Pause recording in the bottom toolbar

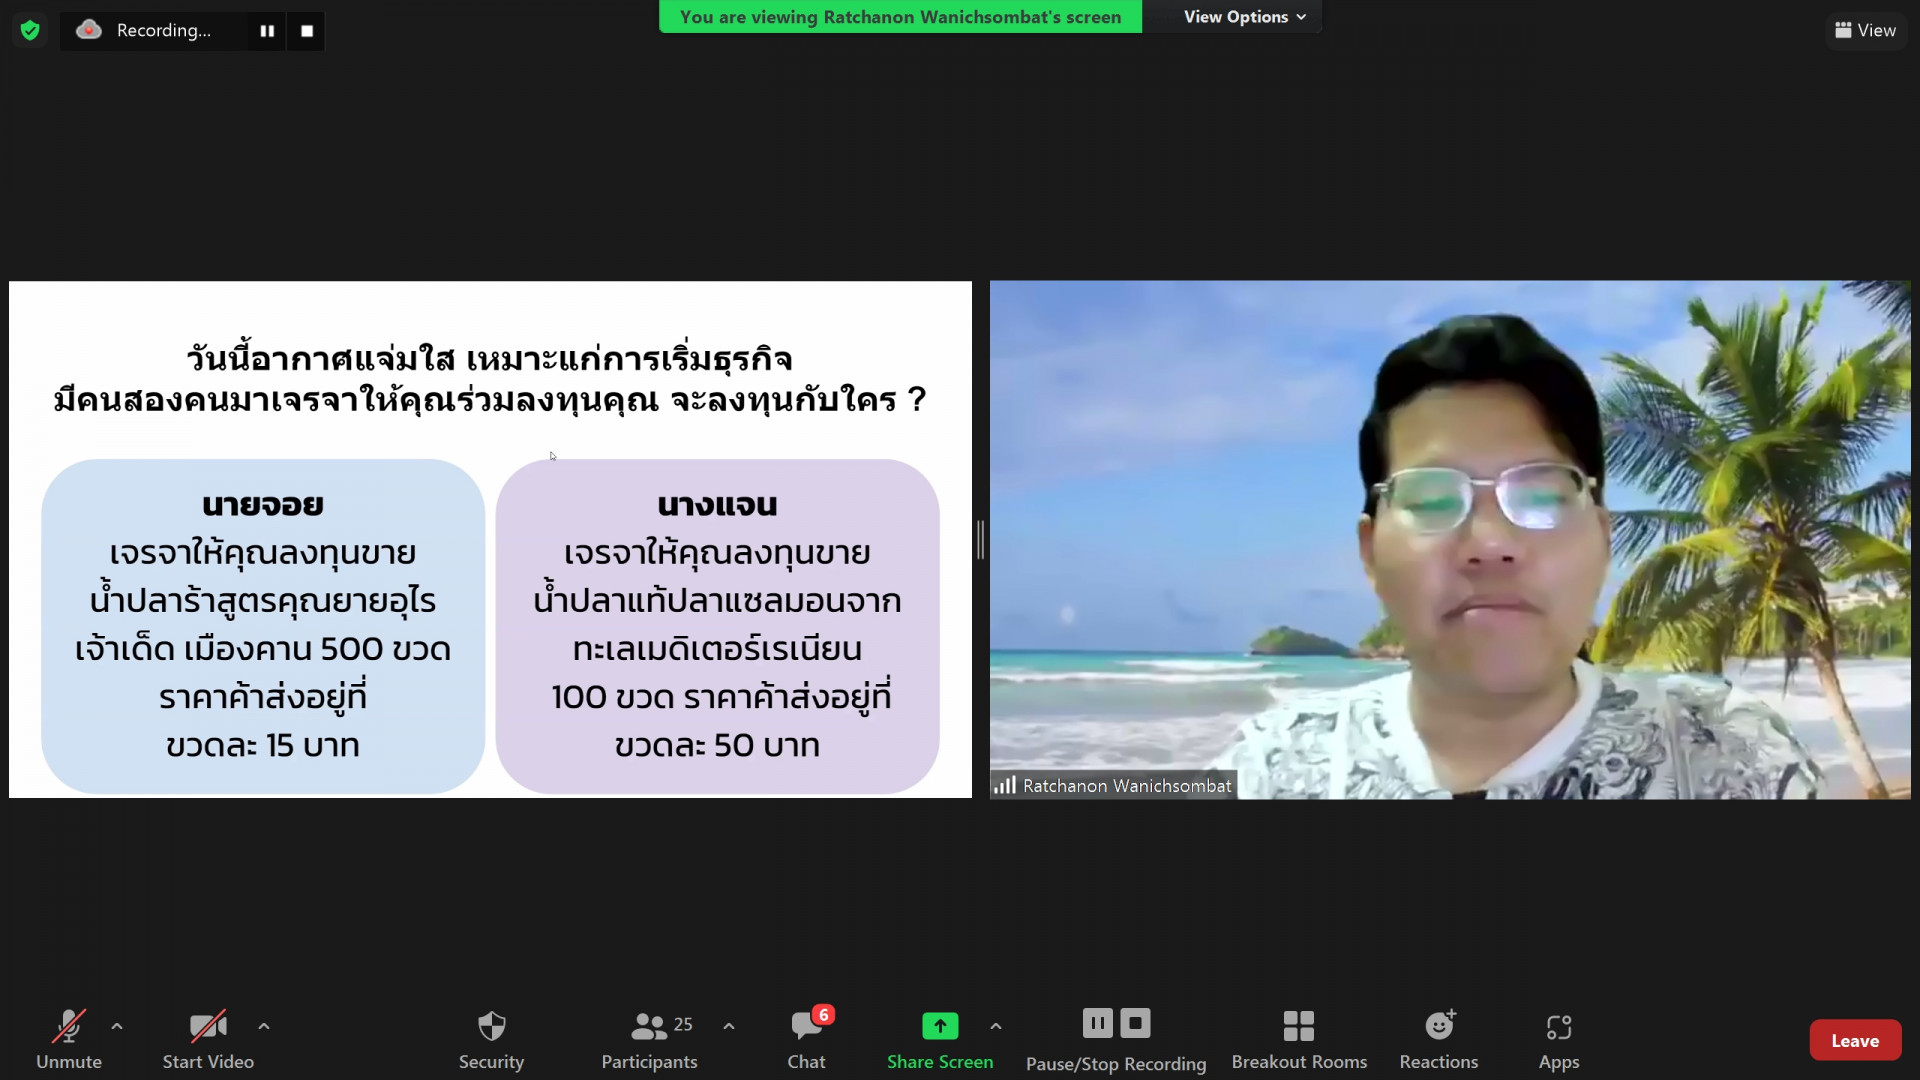point(1097,1023)
